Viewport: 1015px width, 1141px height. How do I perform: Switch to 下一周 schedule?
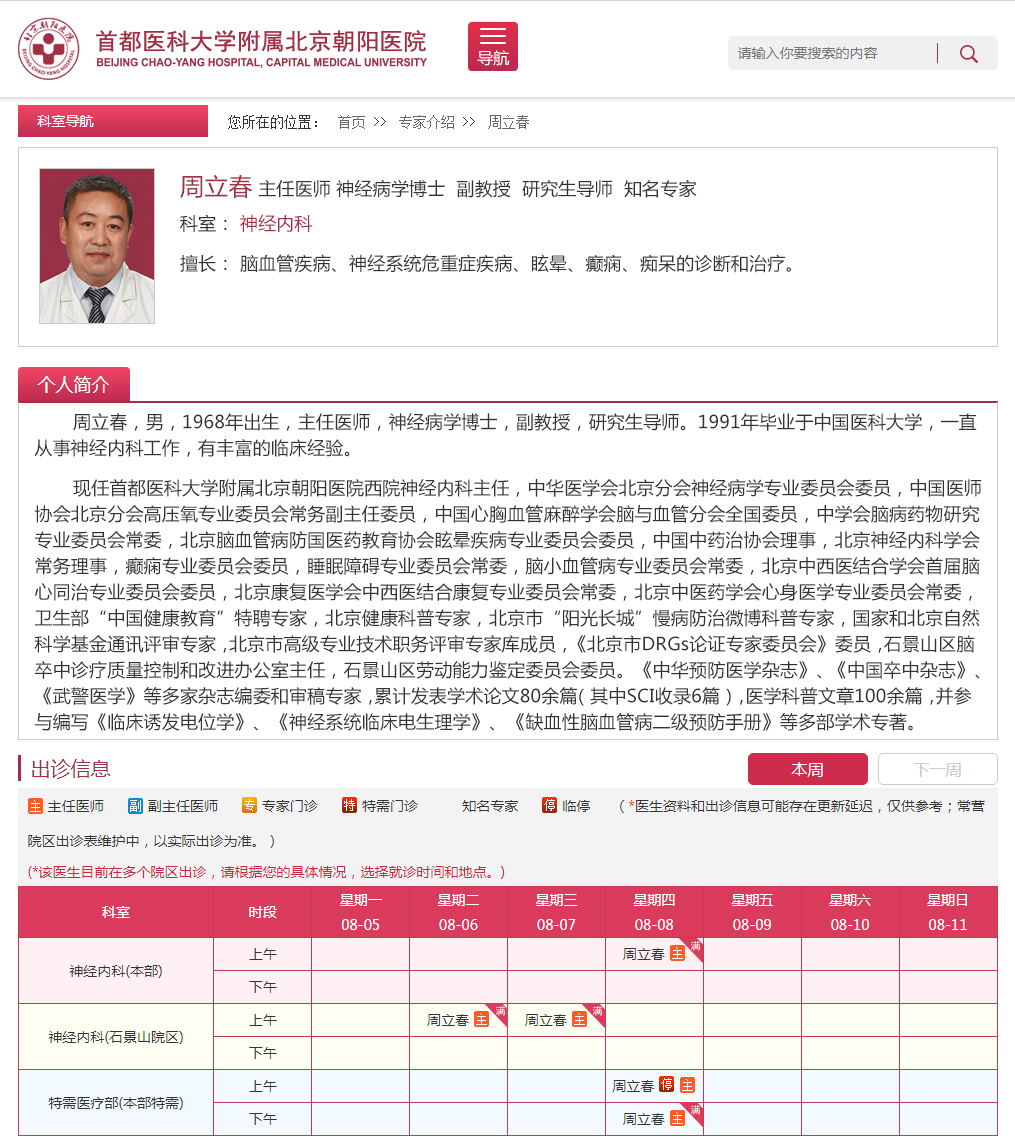pos(938,769)
